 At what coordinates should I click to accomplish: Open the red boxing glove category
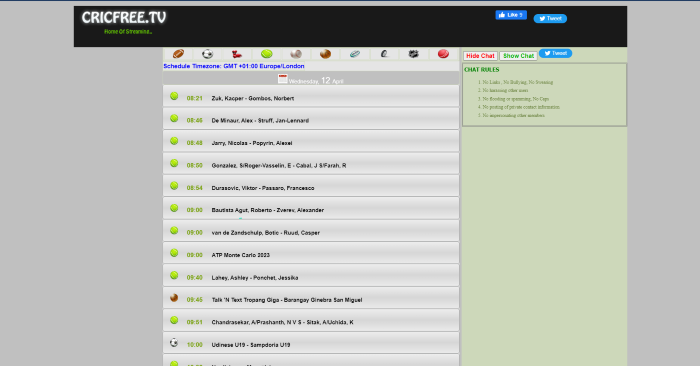(x=237, y=54)
